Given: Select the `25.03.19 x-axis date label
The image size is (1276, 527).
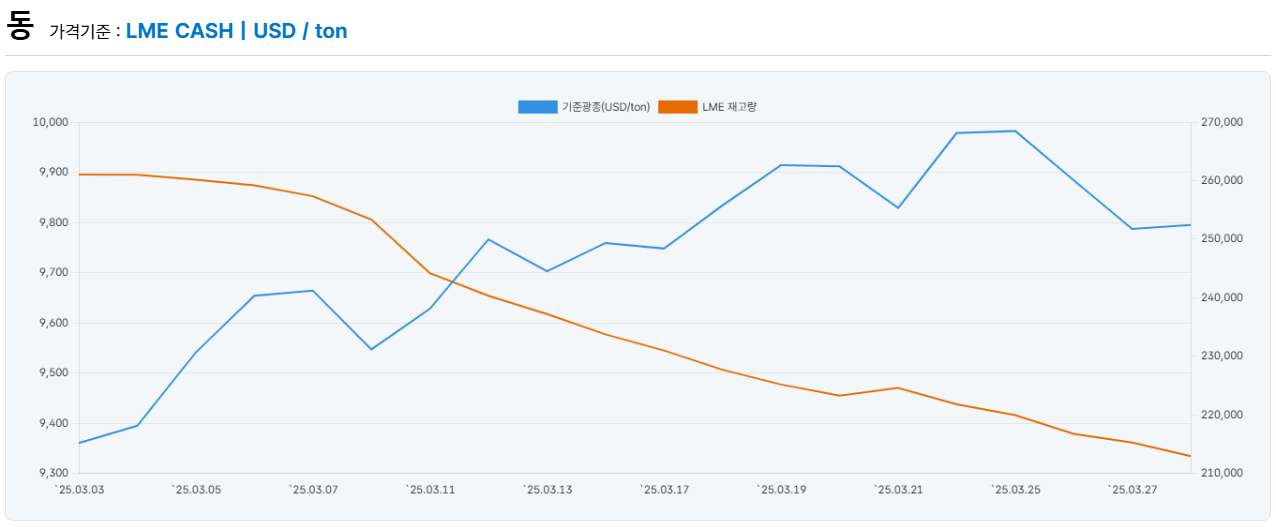Looking at the screenshot, I should click(x=780, y=489).
